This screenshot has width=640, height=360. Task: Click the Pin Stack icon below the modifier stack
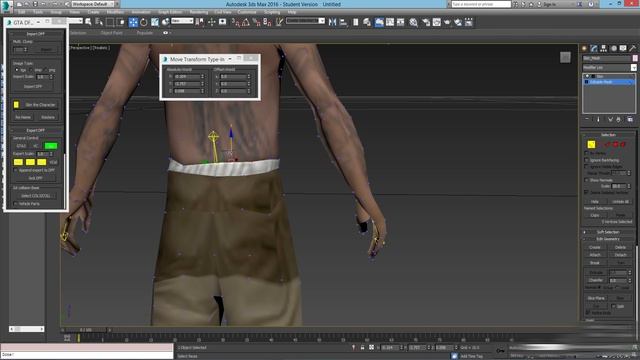click(587, 119)
